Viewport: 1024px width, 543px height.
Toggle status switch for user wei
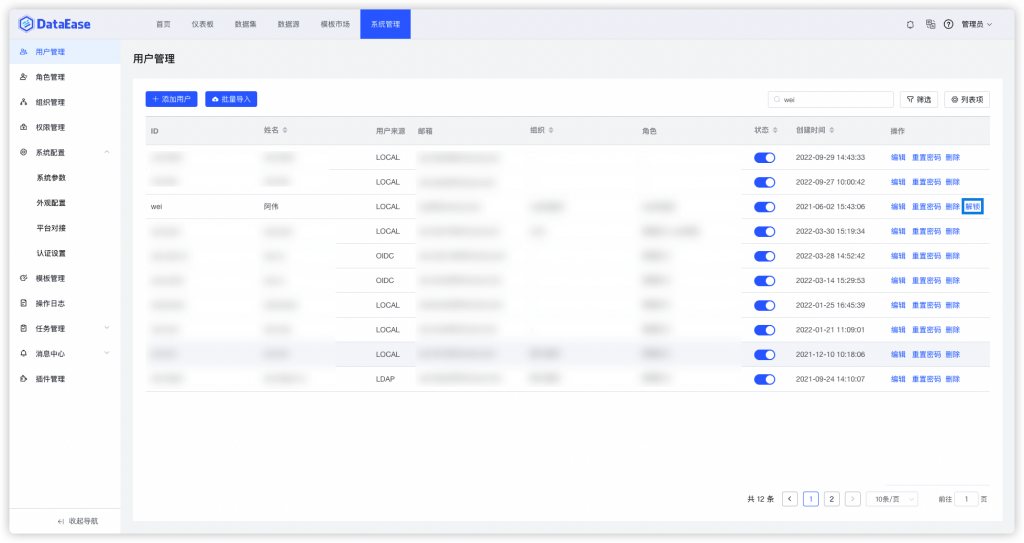[x=764, y=207]
